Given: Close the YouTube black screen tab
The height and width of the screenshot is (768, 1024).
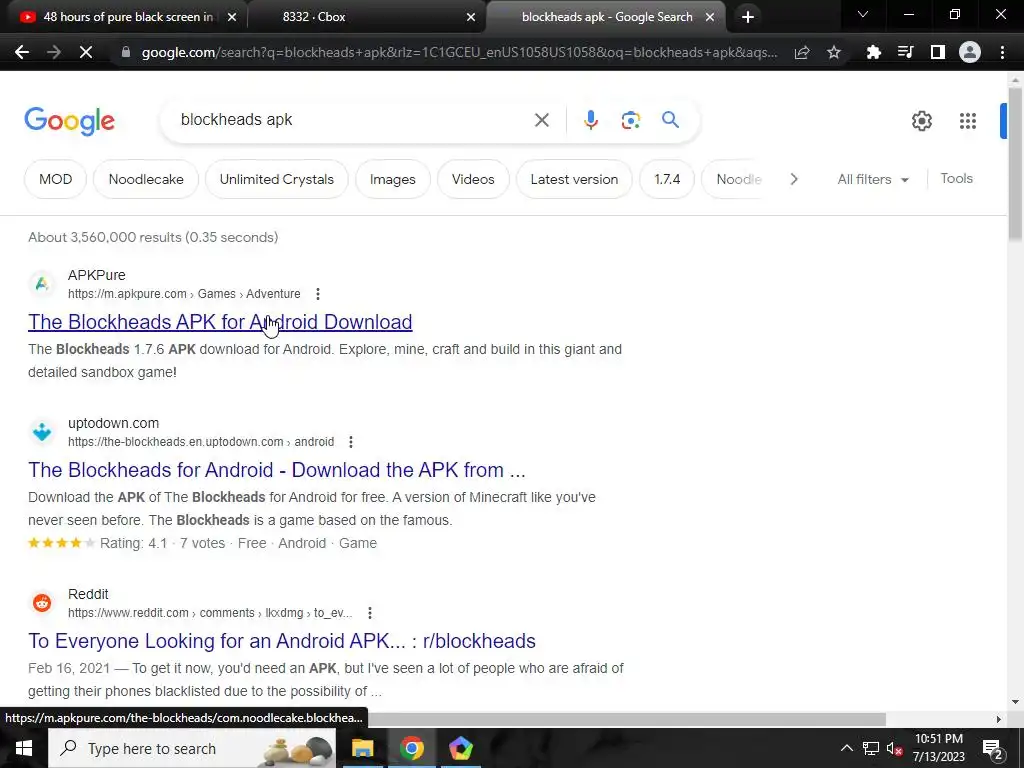Looking at the screenshot, I should click(x=232, y=18).
